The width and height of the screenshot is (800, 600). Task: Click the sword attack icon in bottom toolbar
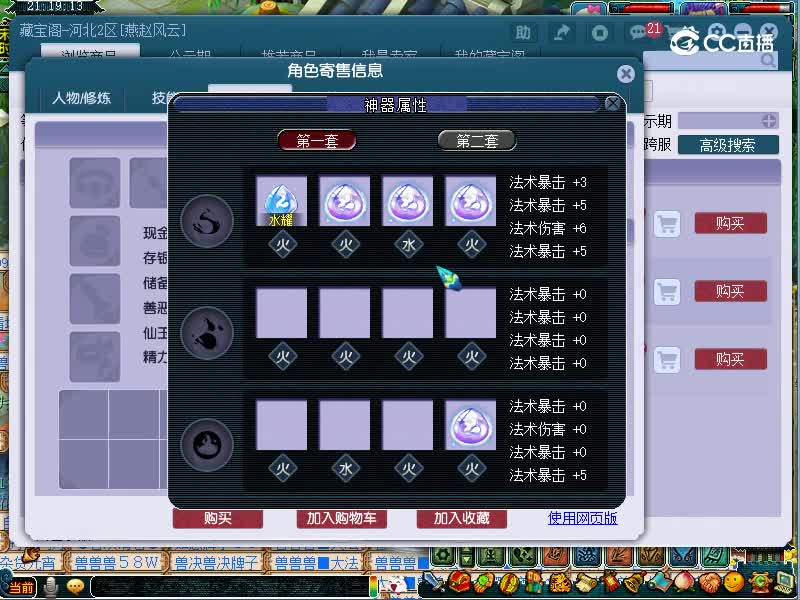coord(434,582)
